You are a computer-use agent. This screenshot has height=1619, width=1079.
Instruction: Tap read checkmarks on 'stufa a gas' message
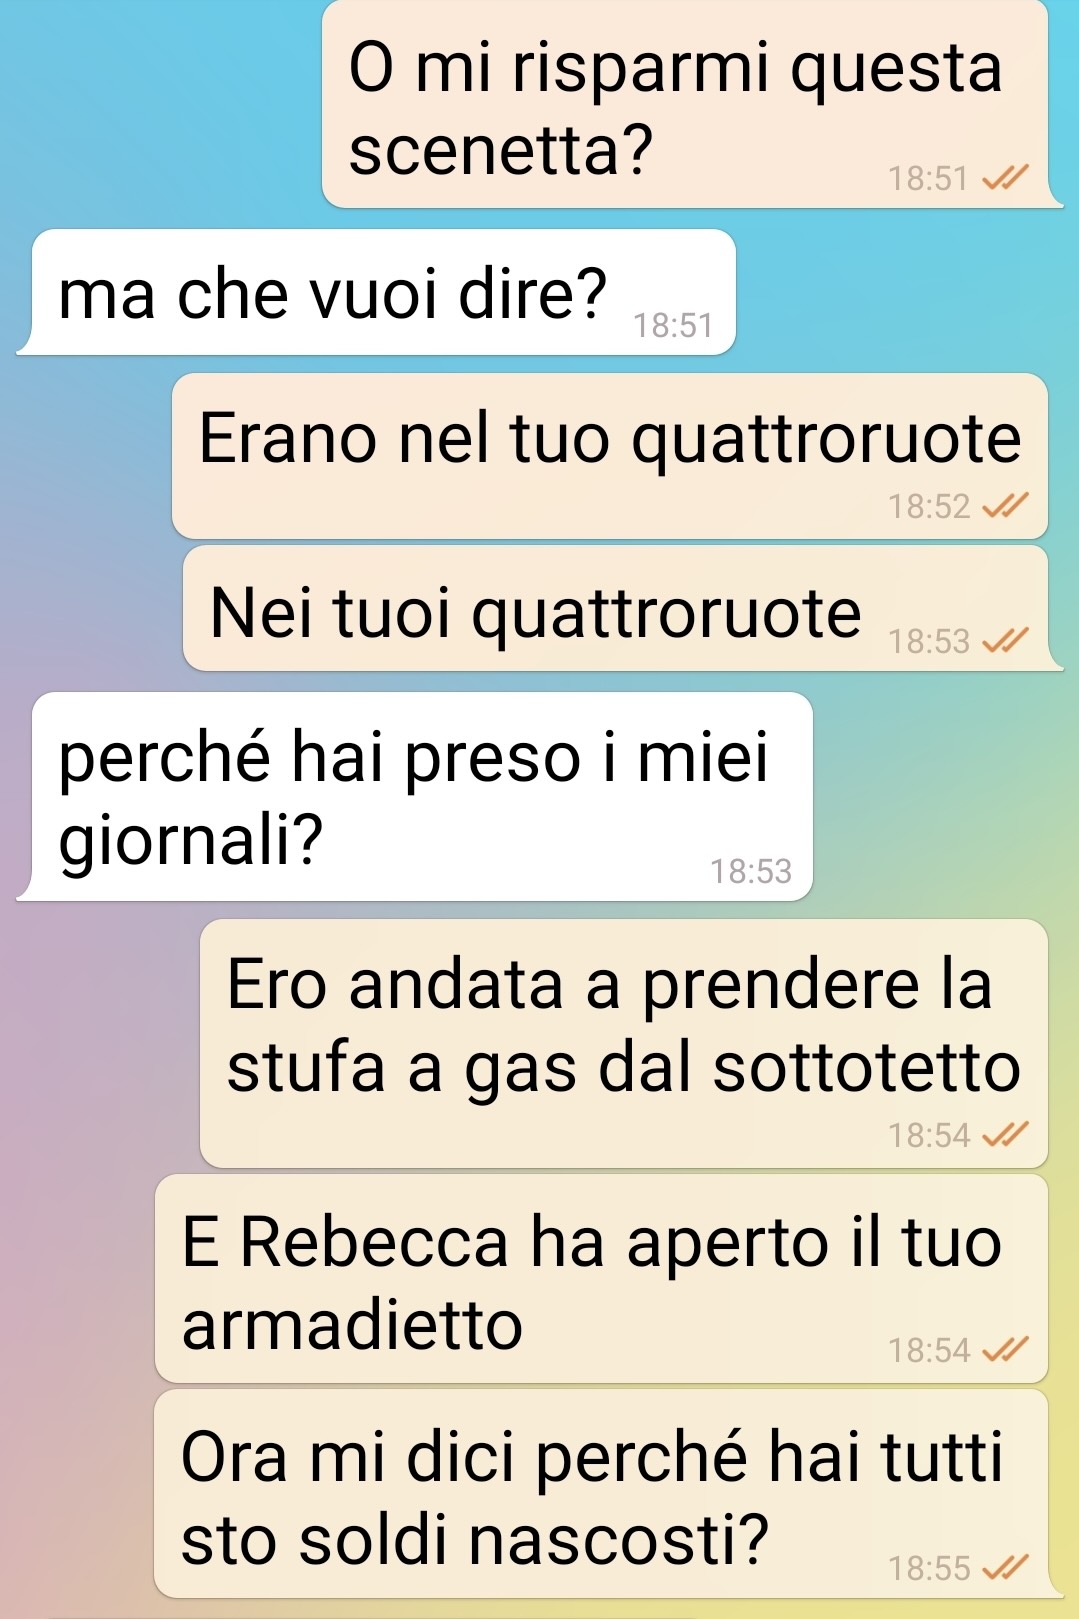[x=1005, y=1134]
